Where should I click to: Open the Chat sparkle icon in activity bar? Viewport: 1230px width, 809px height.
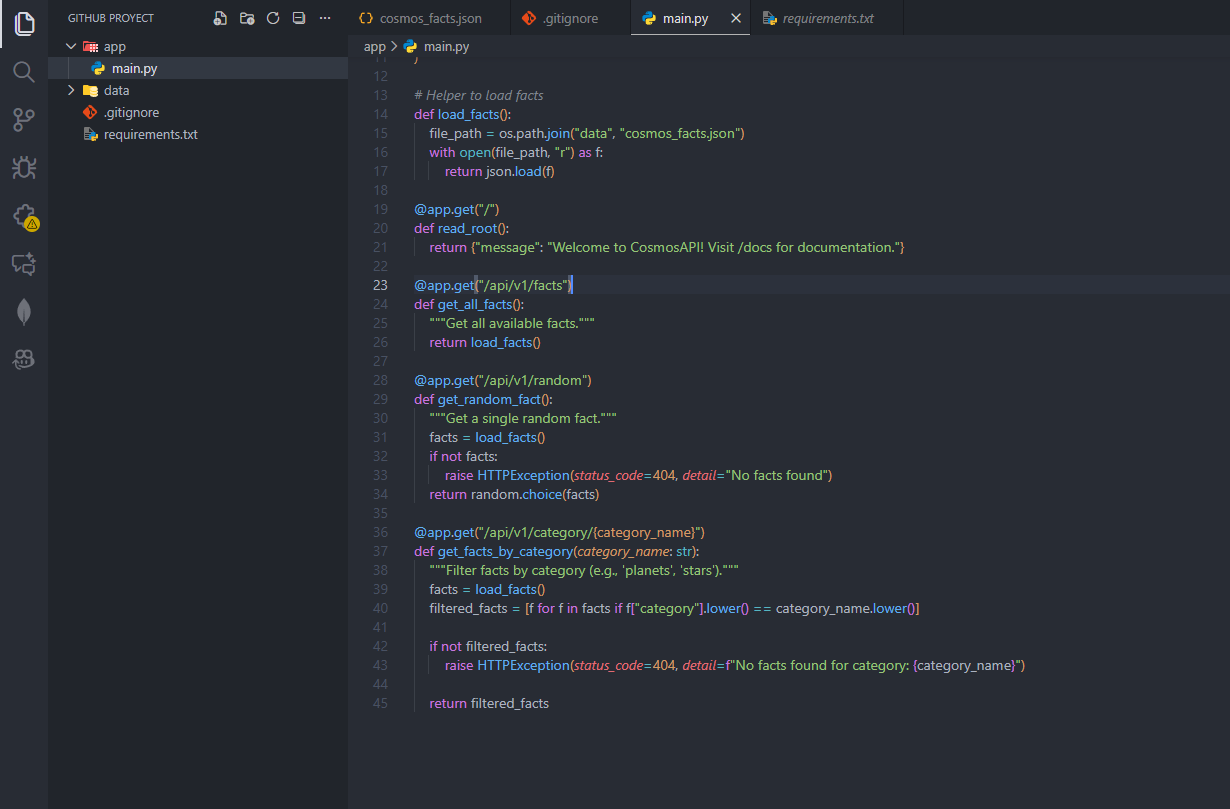pos(24,264)
